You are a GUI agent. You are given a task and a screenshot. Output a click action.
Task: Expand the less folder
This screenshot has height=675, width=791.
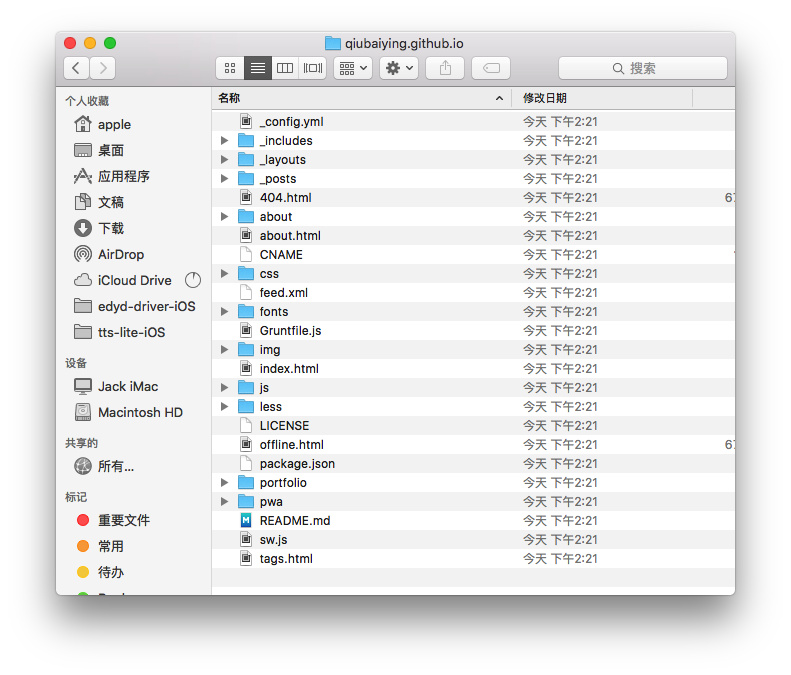pyautogui.click(x=224, y=407)
